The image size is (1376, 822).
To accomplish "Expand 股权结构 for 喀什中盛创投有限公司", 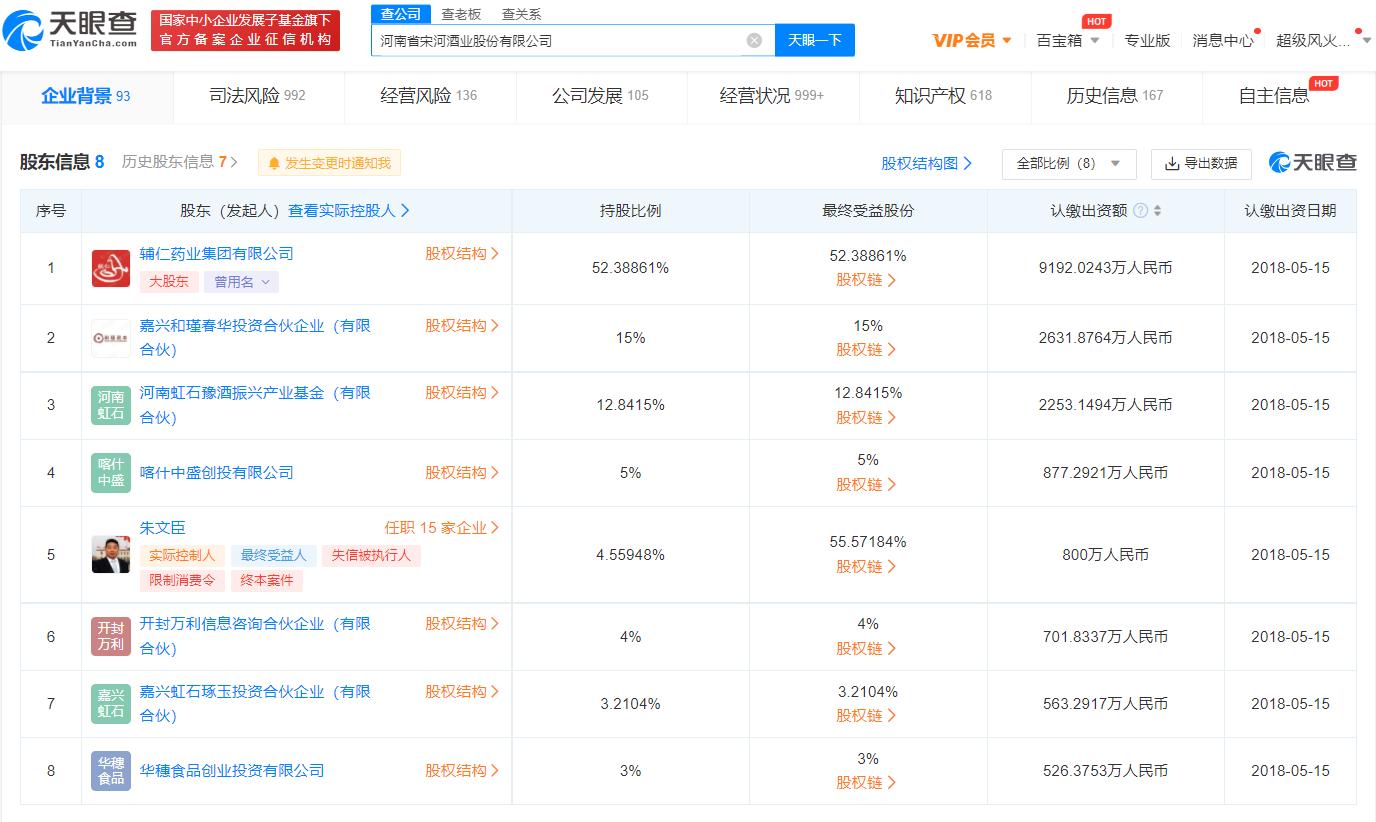I will 462,473.
